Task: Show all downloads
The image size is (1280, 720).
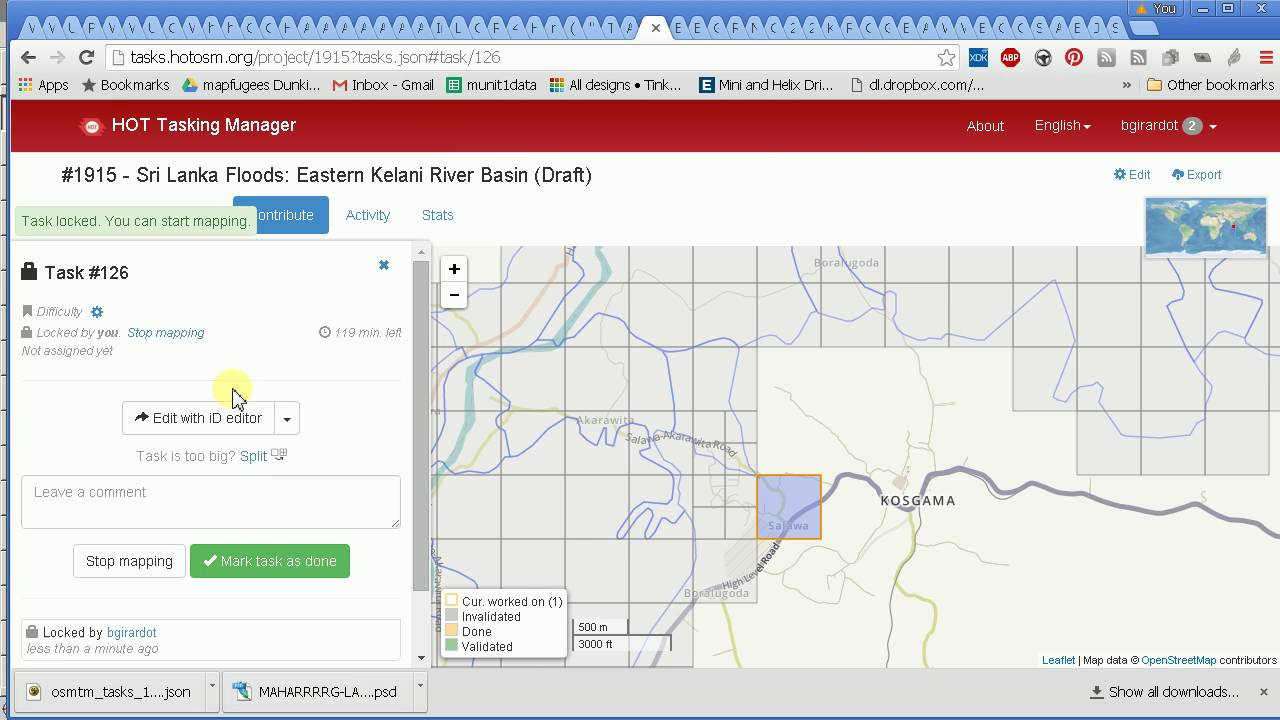Action: pos(1165,691)
